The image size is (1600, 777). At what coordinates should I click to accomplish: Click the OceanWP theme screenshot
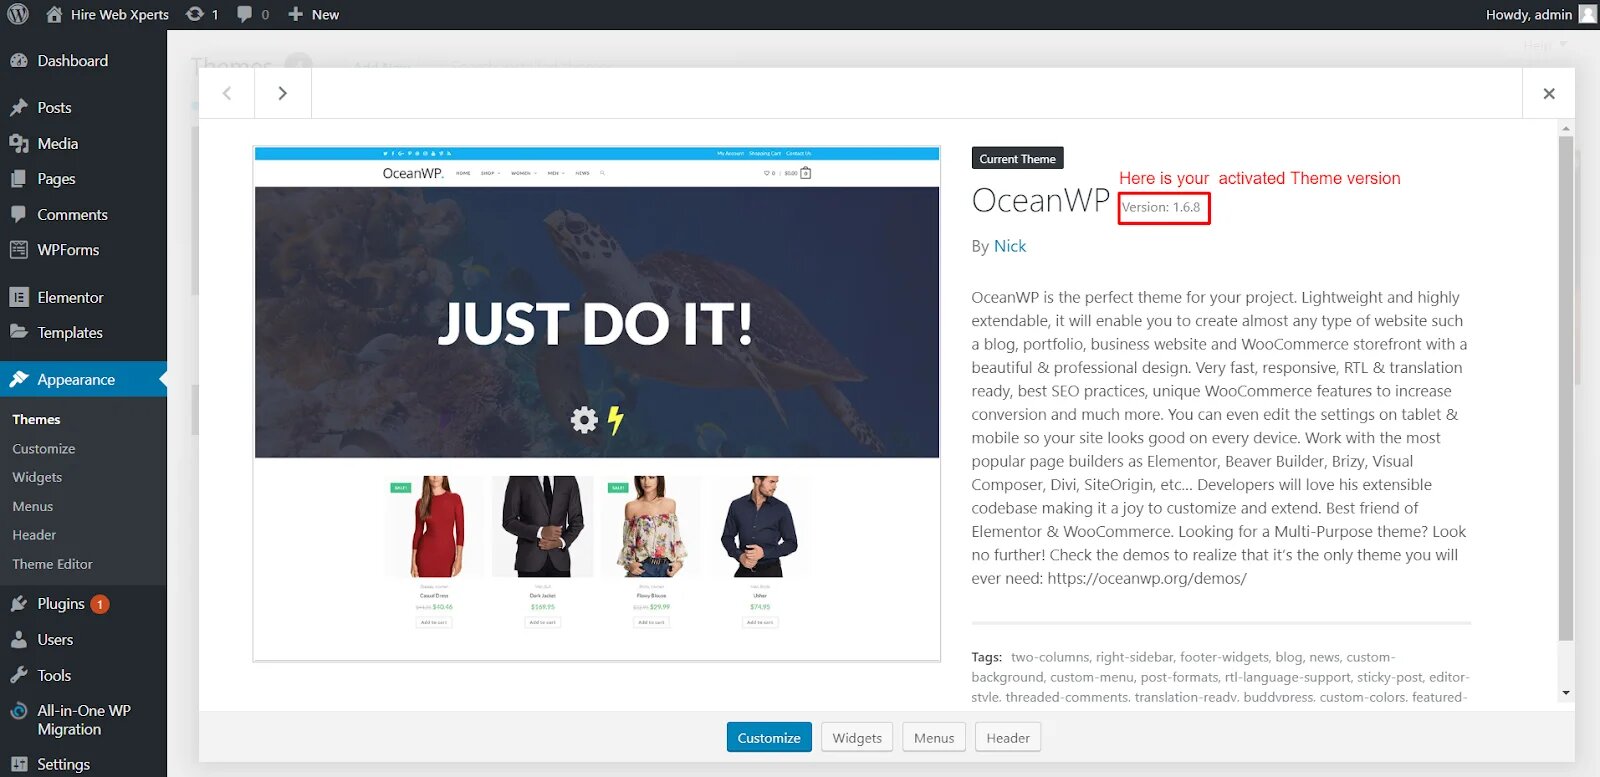[597, 403]
